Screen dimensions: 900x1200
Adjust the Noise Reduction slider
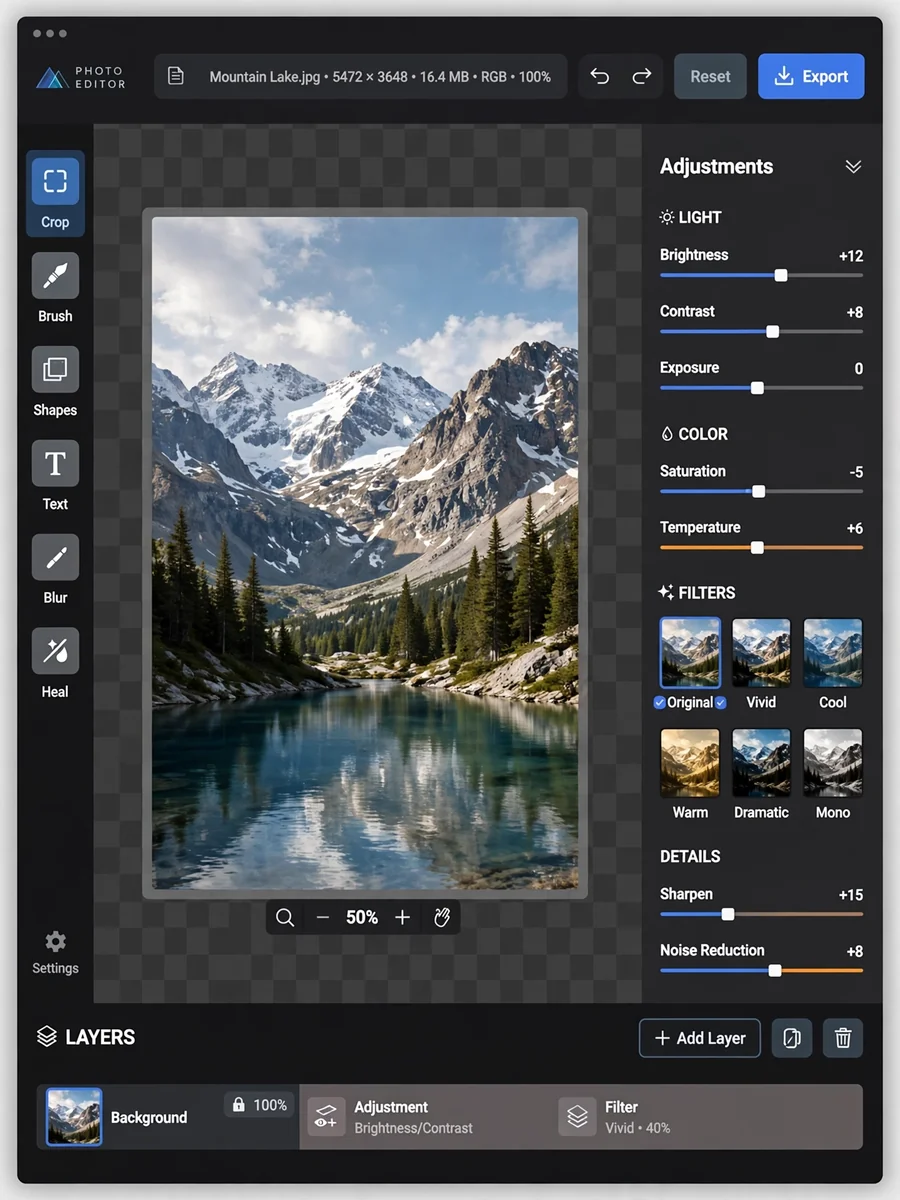pyautogui.click(x=761, y=970)
